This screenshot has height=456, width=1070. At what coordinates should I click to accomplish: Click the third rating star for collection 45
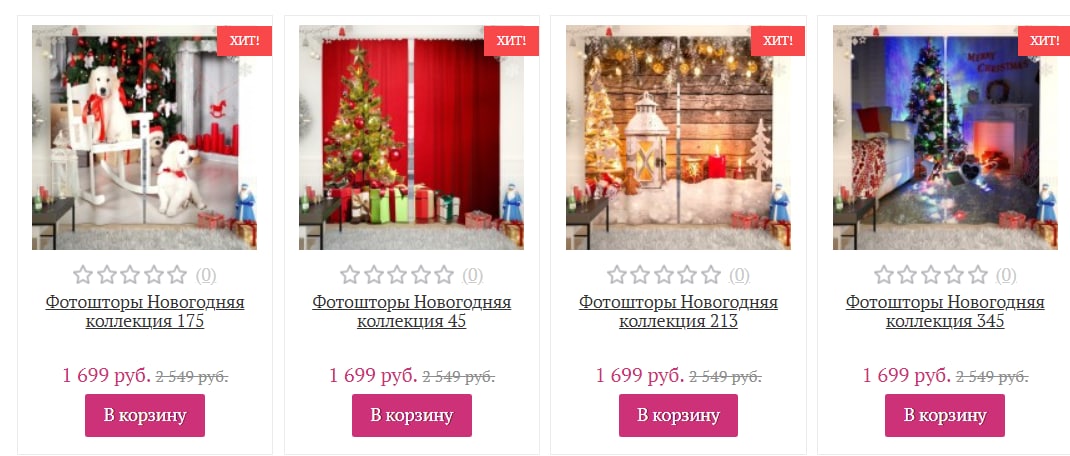pos(397,275)
